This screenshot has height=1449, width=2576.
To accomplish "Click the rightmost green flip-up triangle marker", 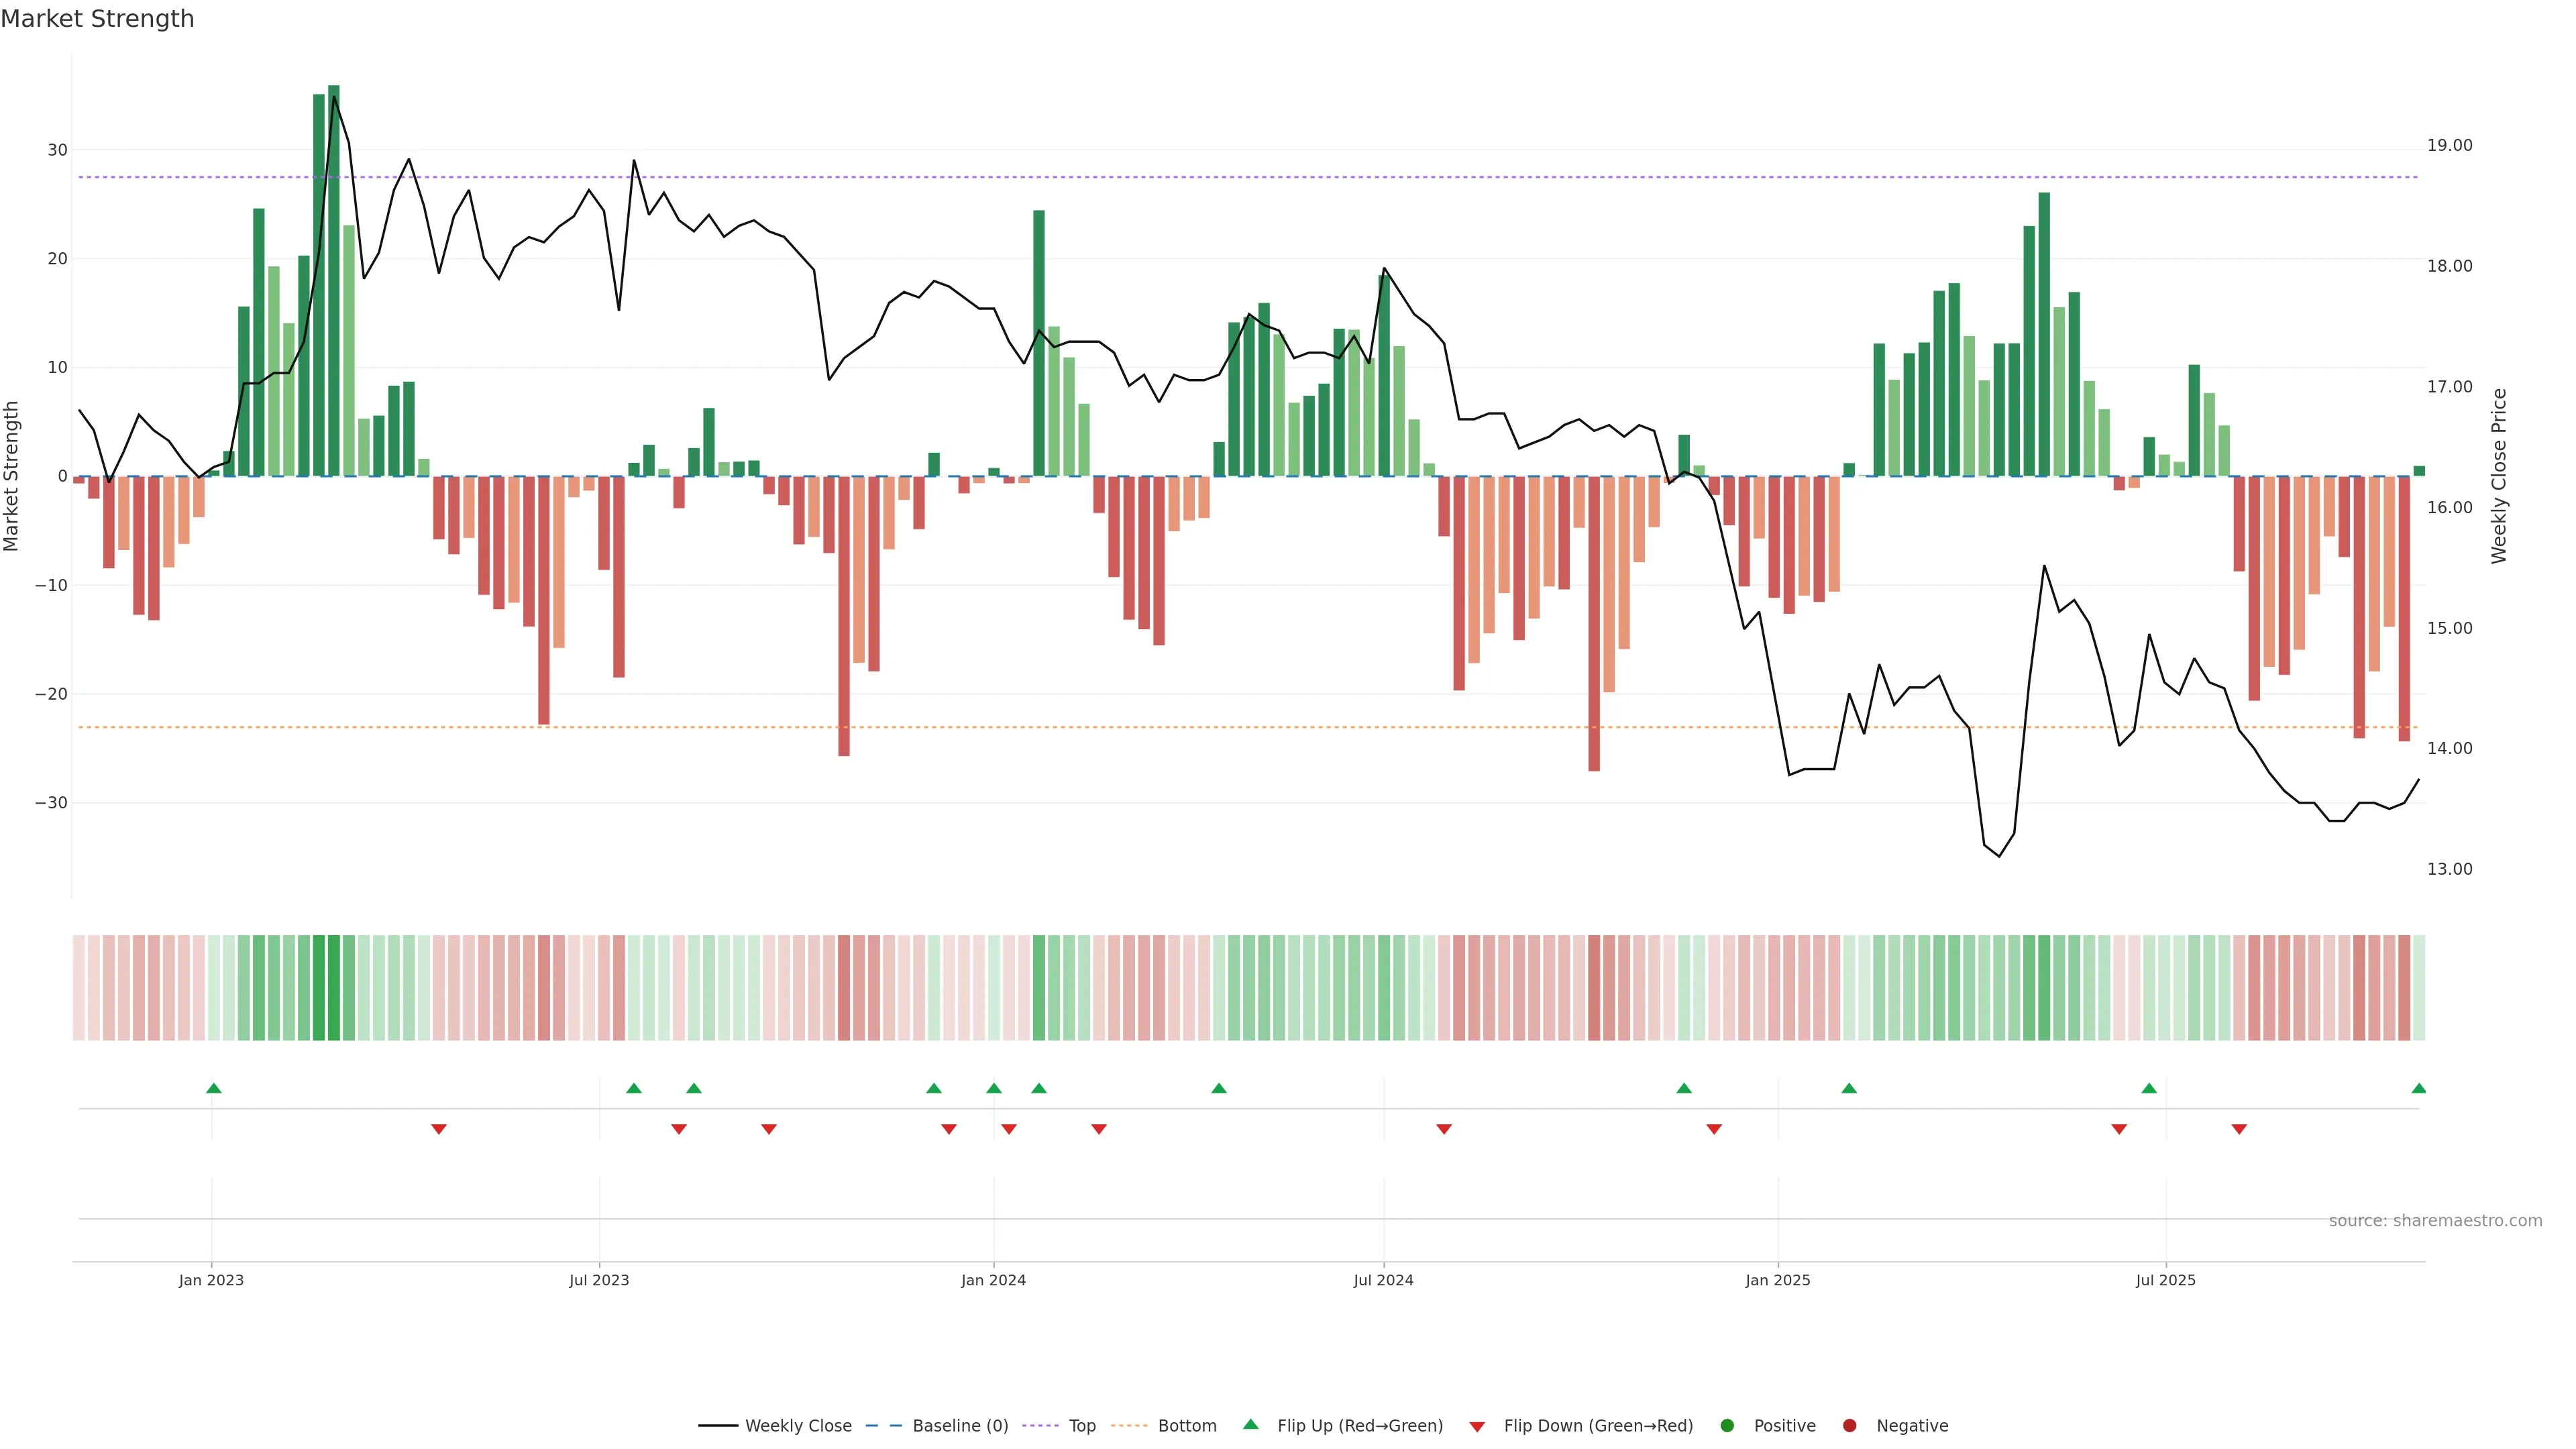I will 2418,1088.
